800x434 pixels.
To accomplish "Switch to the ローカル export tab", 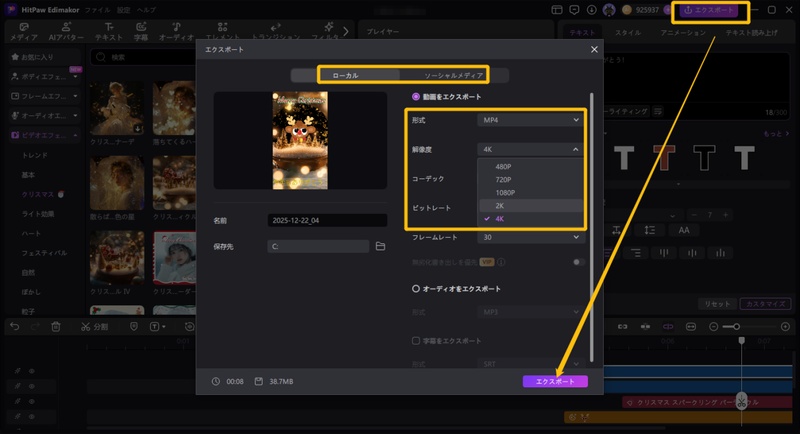I will coord(345,75).
